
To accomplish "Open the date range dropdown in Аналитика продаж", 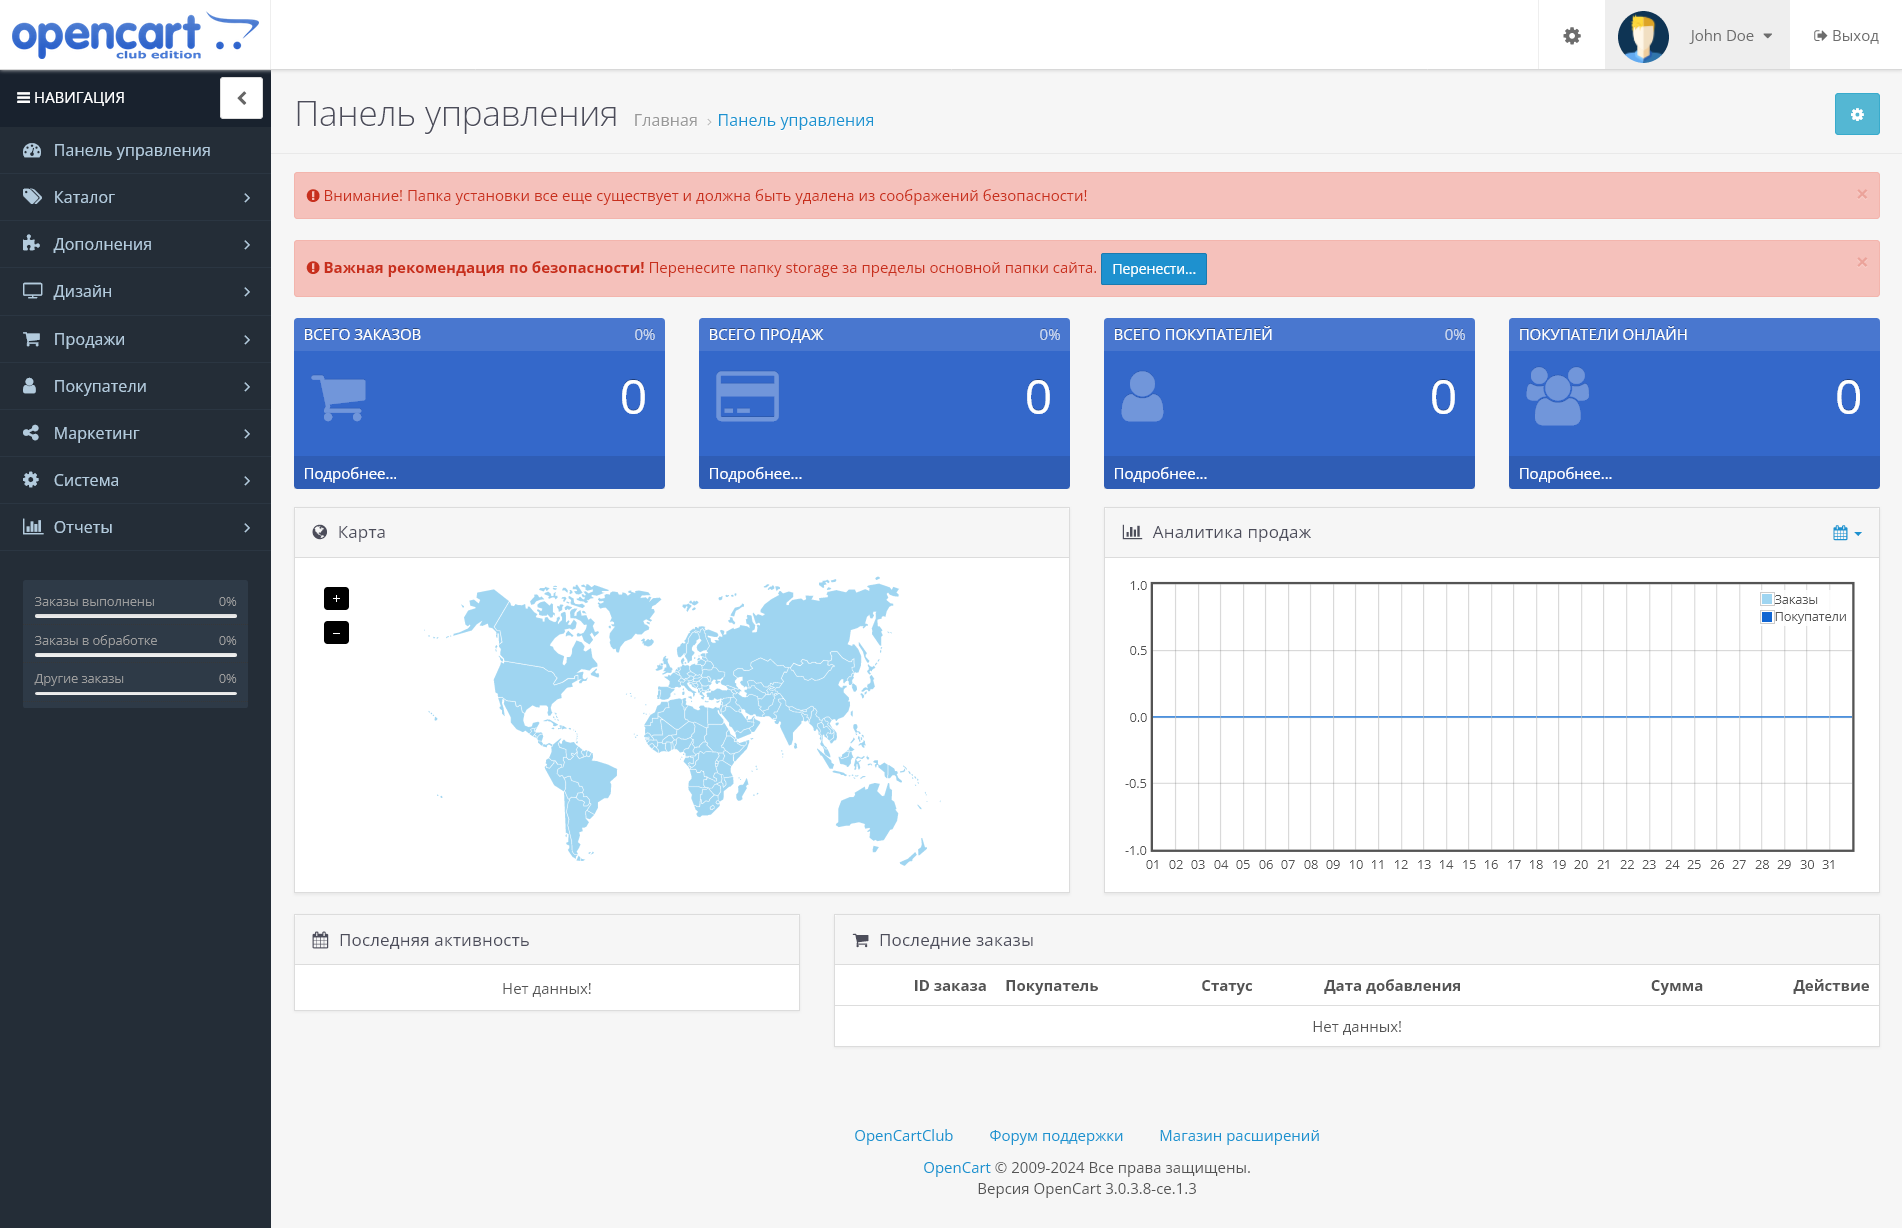I will point(1846,532).
